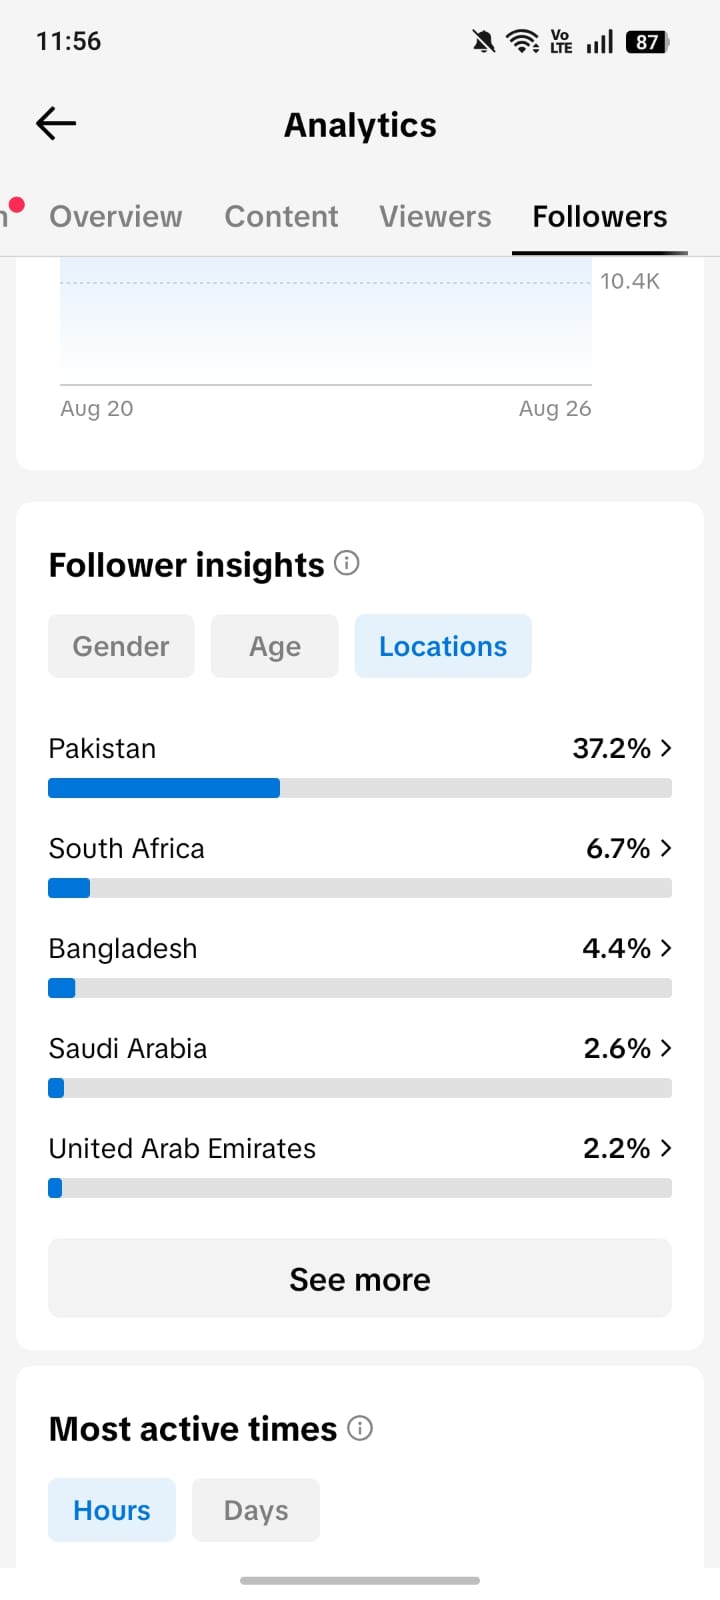This screenshot has height=1600, width=720.
Task: Tap the battery level indicator
Action: pyautogui.click(x=648, y=41)
